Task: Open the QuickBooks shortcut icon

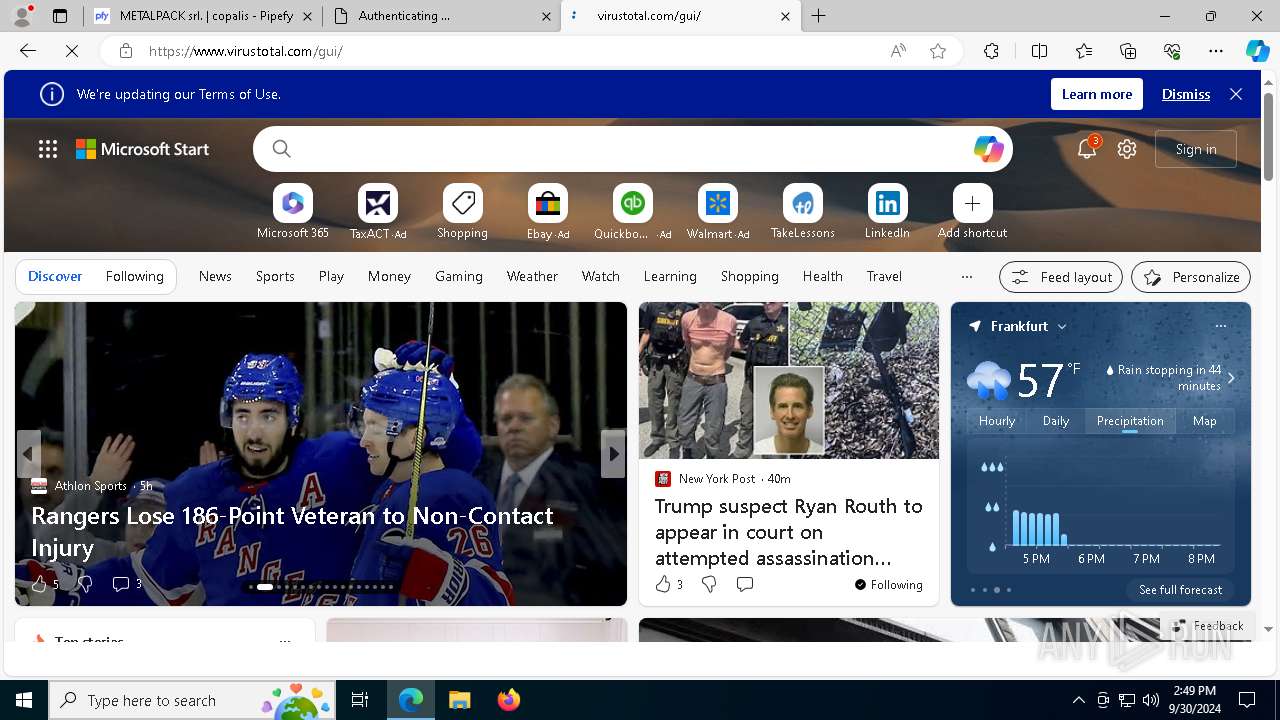Action: 632,204
